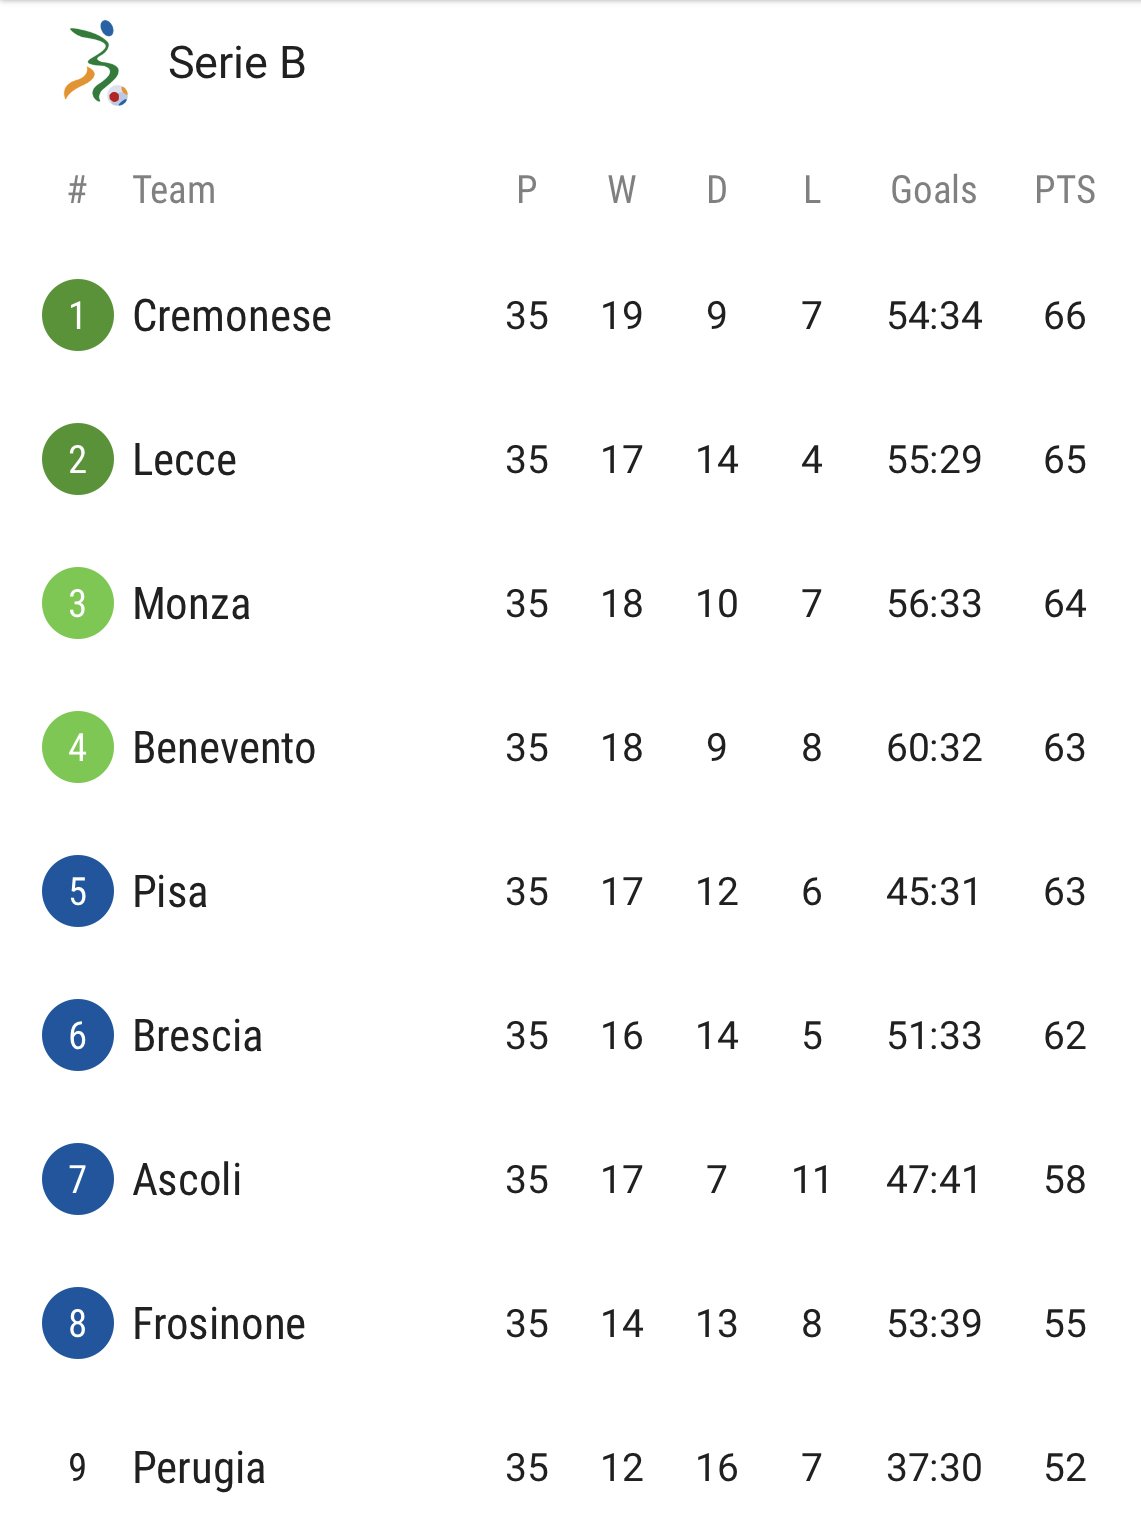The height and width of the screenshot is (1536, 1141).
Task: Sort by the PTS column header
Action: 1065,190
